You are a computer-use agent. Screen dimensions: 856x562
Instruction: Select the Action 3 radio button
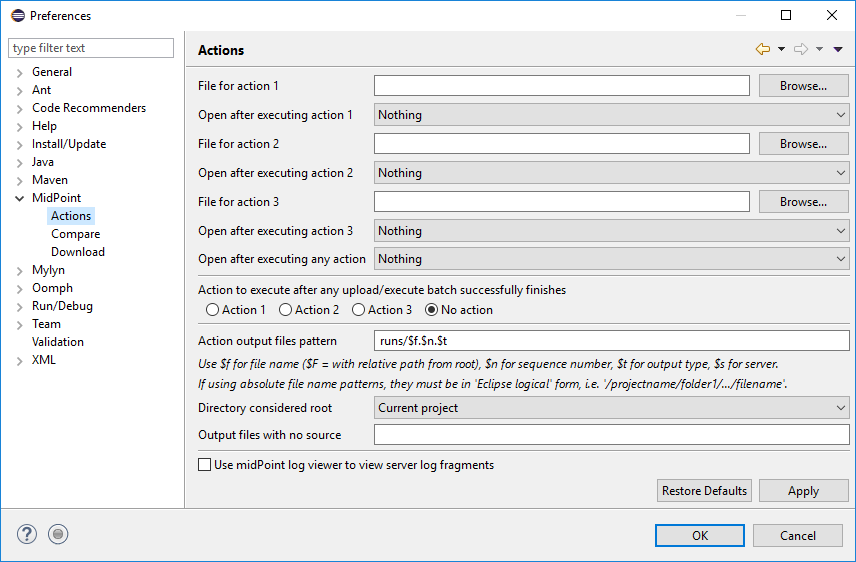[x=358, y=310]
